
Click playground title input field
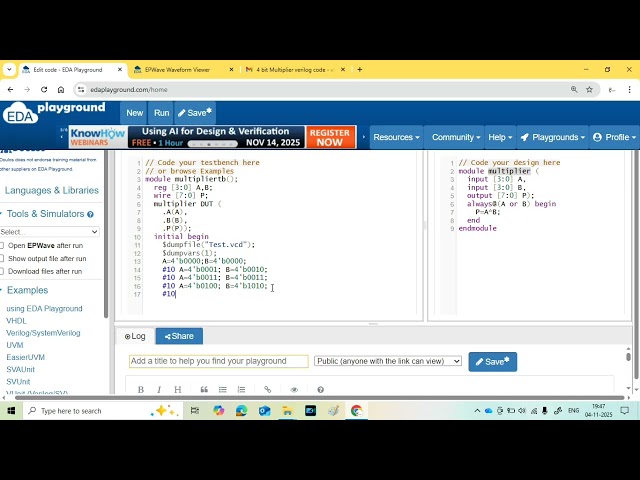point(219,361)
